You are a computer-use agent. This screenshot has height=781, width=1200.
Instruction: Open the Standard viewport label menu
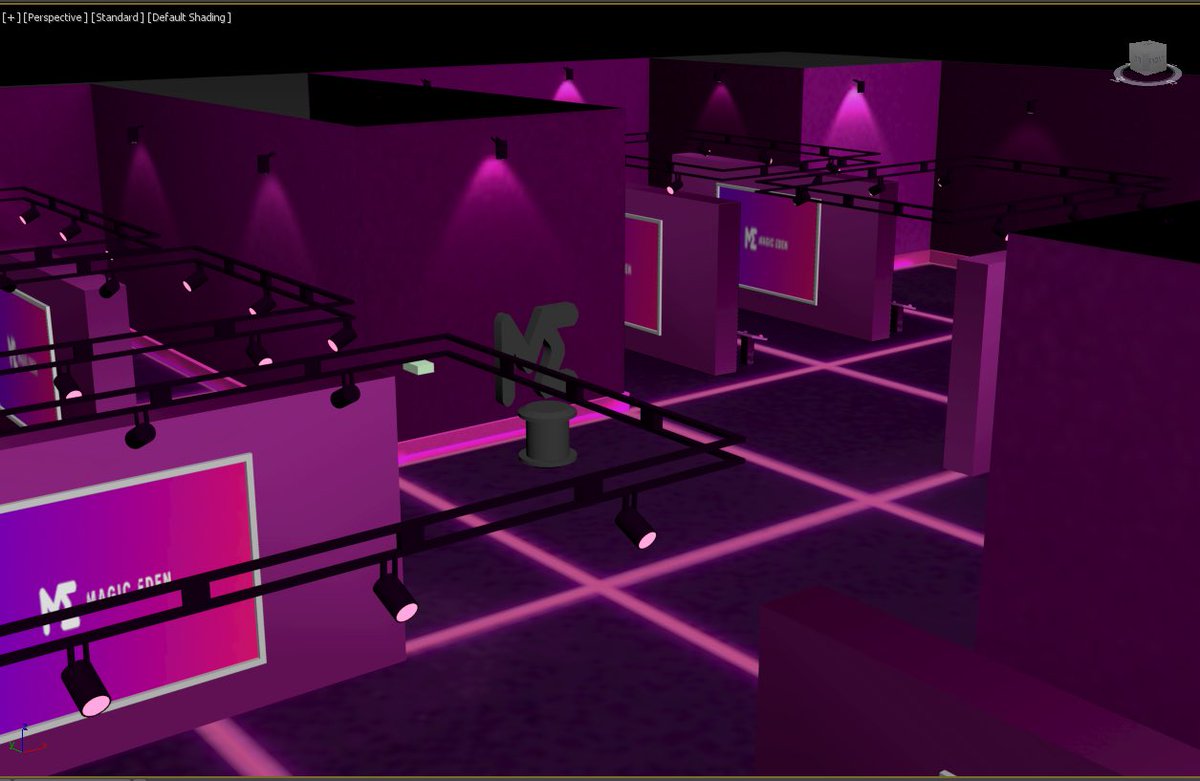coord(117,17)
